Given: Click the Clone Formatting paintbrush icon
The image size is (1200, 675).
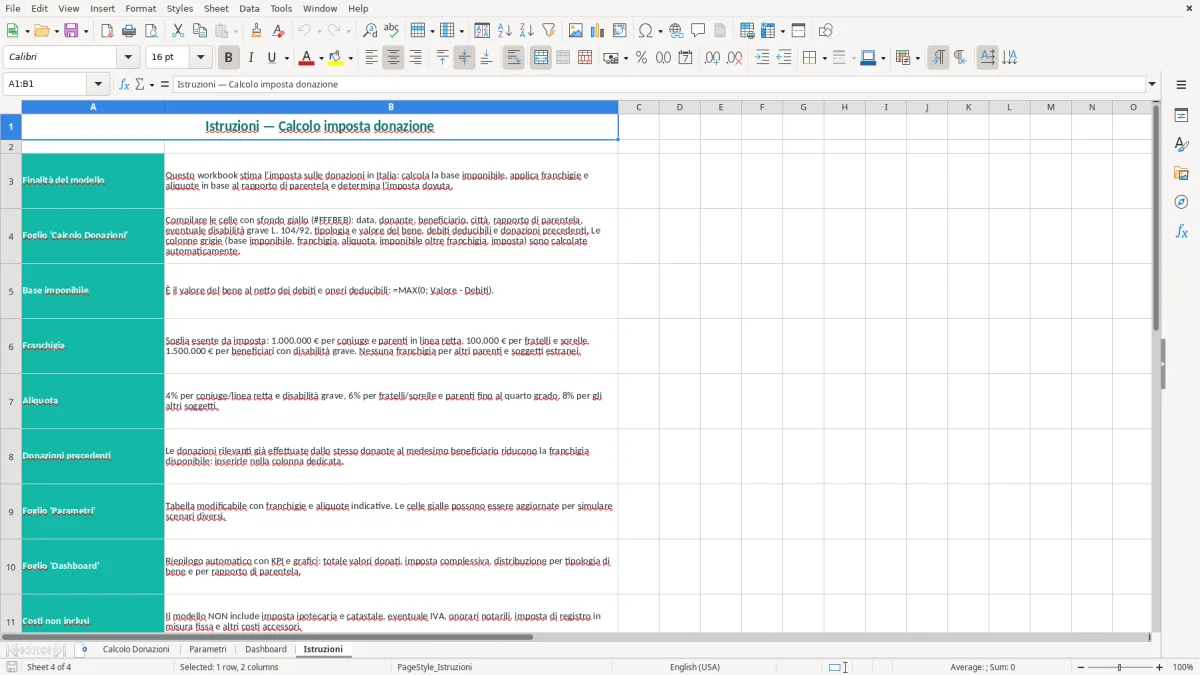Looking at the screenshot, I should pos(257,31).
